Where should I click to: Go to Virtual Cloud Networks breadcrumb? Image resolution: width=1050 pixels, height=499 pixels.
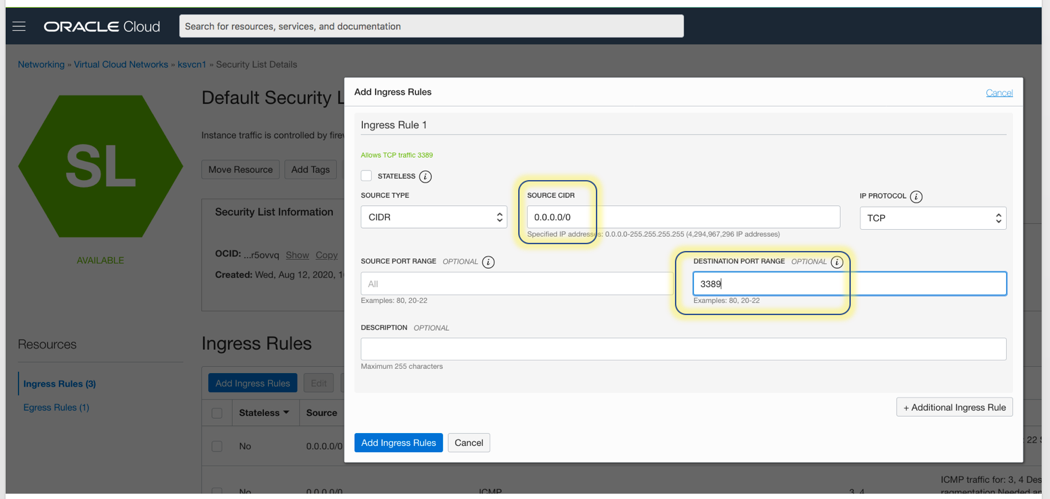[121, 64]
